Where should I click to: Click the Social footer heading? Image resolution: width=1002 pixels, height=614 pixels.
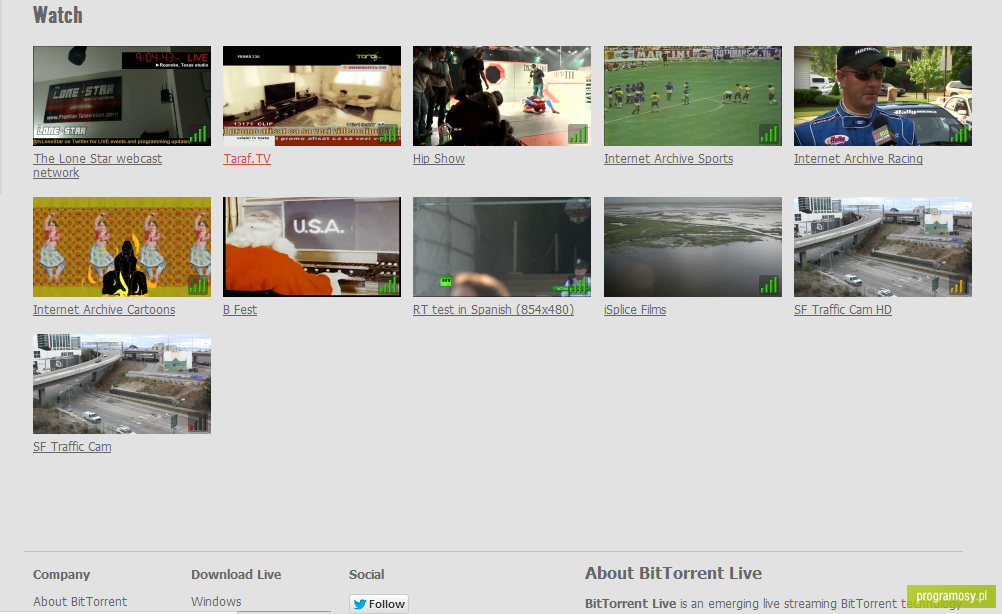point(366,574)
